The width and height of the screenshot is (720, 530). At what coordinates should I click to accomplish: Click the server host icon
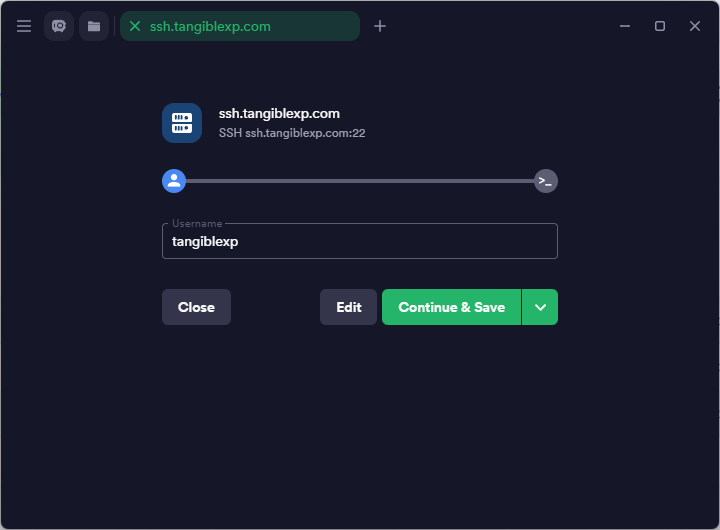click(182, 123)
